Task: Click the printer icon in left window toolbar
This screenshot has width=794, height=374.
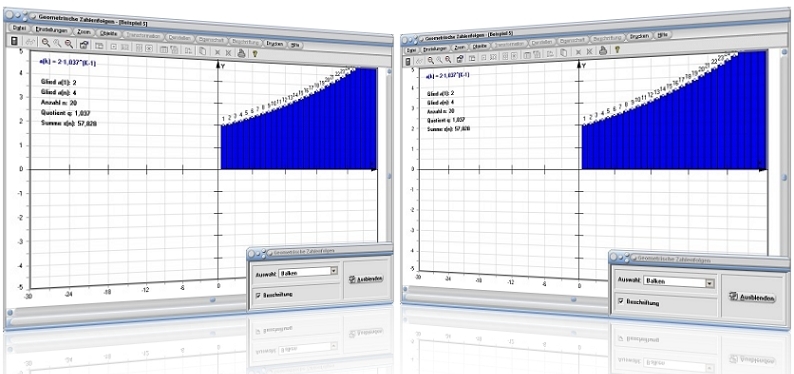Action: click(x=242, y=52)
